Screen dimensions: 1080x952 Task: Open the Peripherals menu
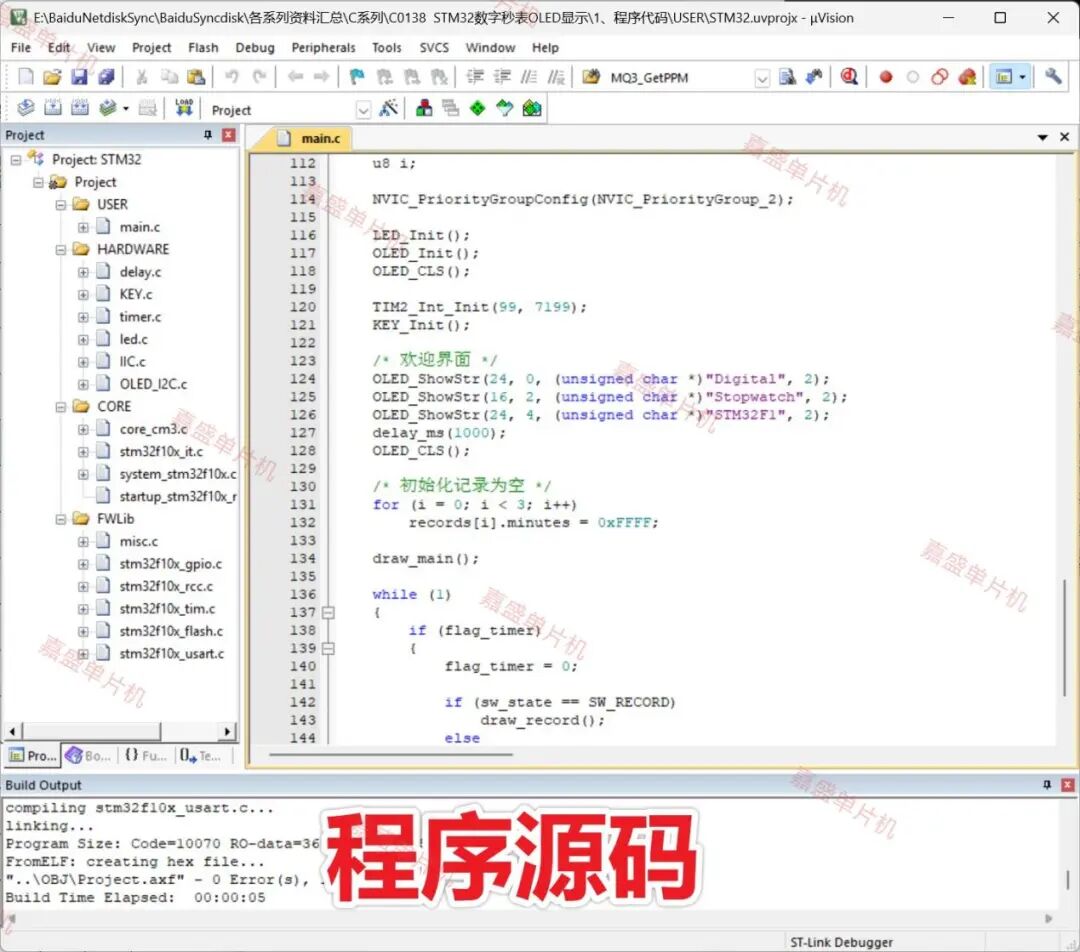click(x=324, y=48)
